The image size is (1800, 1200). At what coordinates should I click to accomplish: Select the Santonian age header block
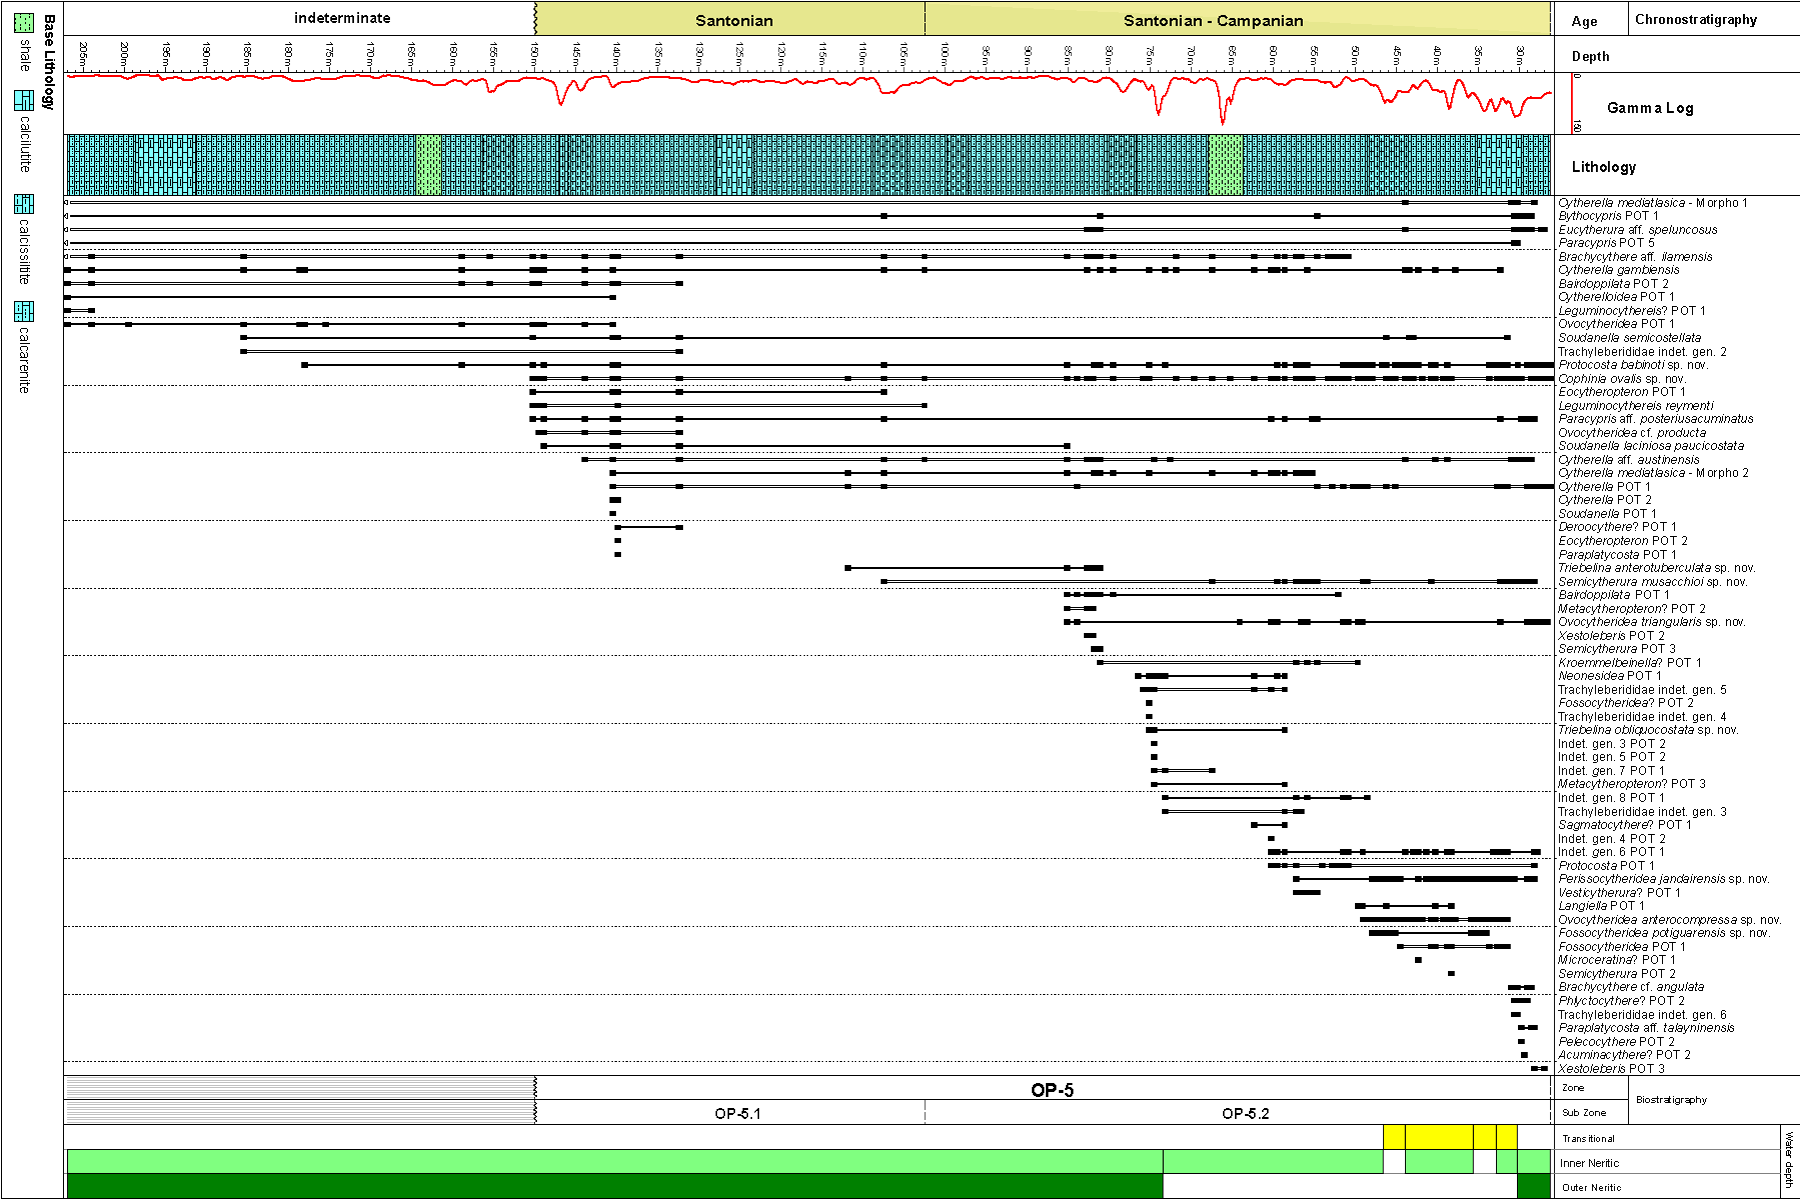pos(733,20)
